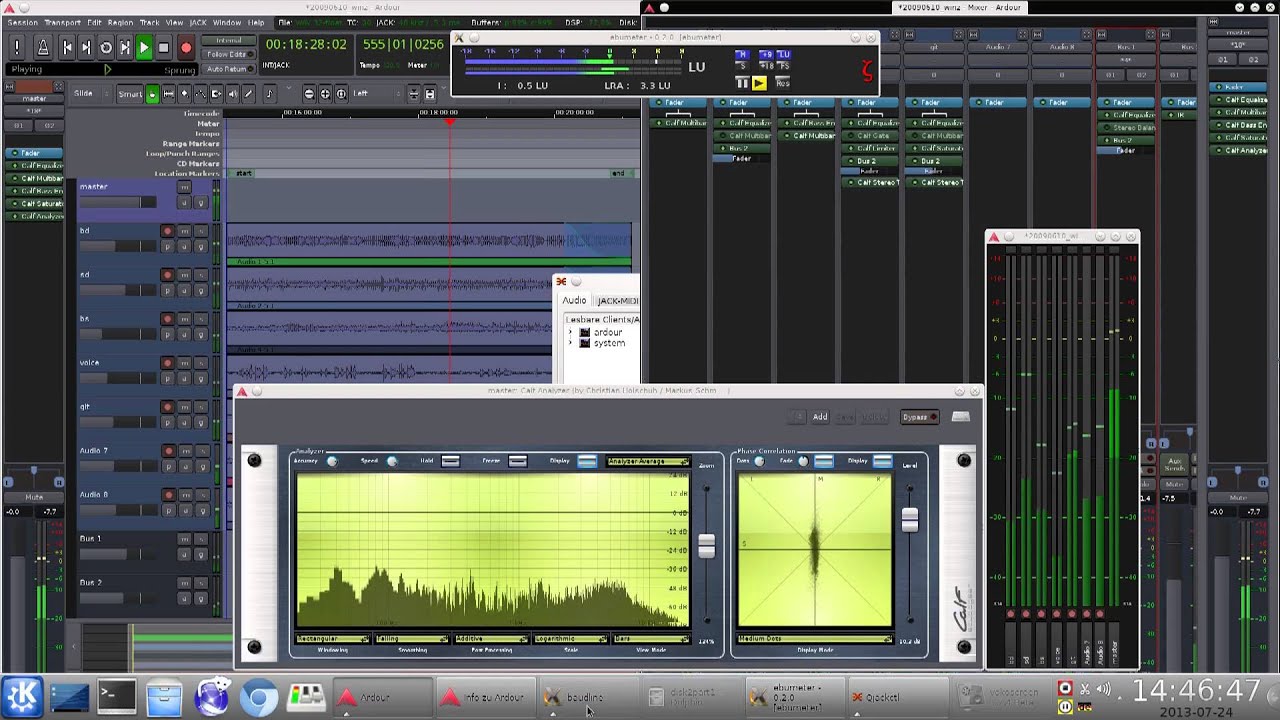Go to session end transport button
1280x720 pixels.
tap(86, 47)
